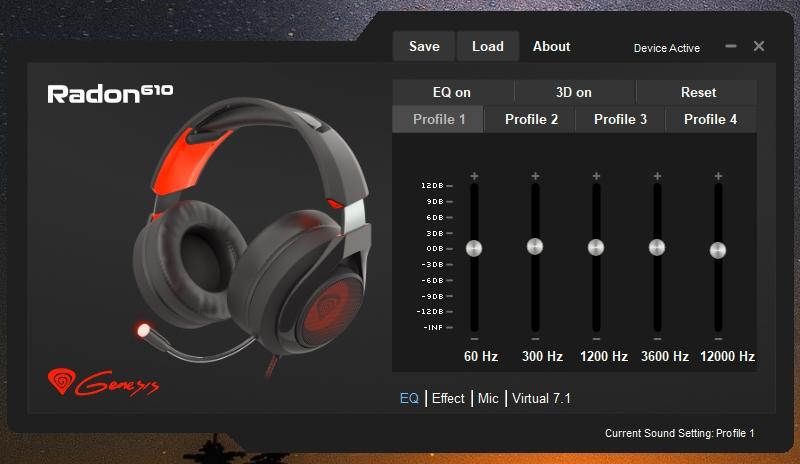The image size is (800, 464).
Task: Click the minus icon below 300 Hz slider
Action: pos(535,339)
